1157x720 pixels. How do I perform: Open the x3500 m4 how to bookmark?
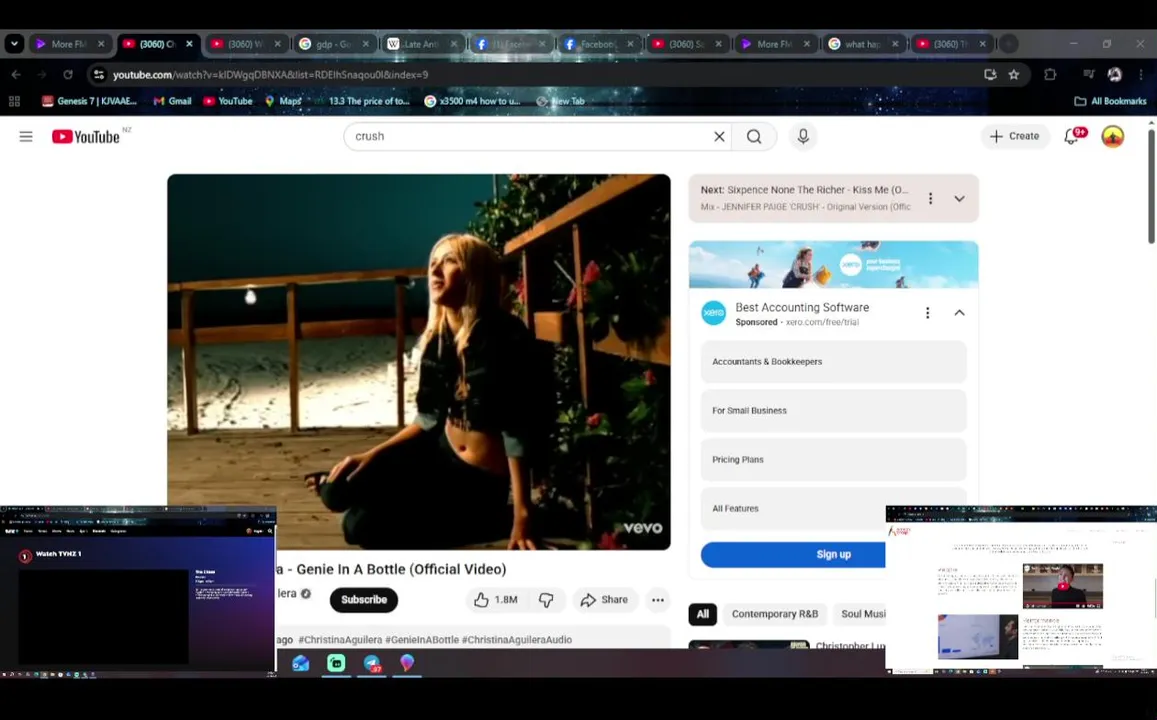(x=472, y=101)
